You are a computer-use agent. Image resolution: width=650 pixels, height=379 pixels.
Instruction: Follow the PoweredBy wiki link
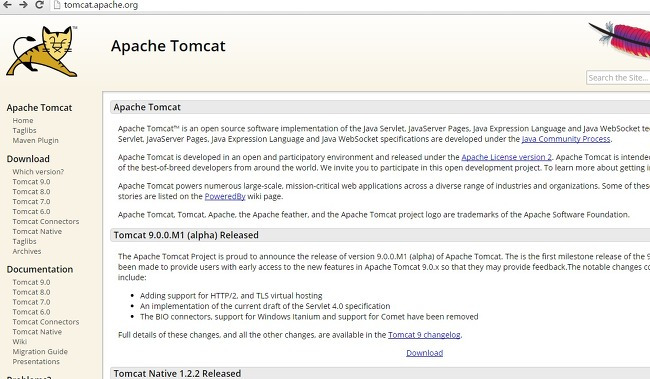tap(225, 196)
